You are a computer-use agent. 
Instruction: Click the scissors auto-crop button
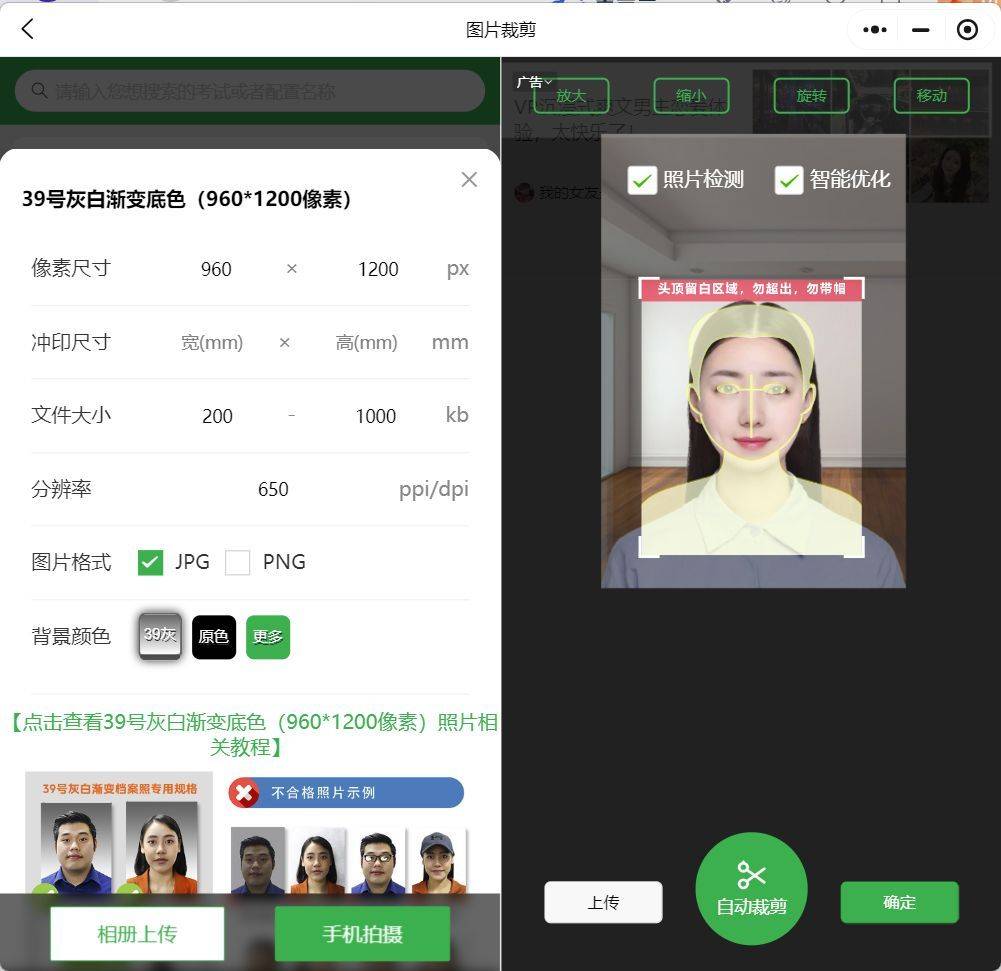(751, 888)
